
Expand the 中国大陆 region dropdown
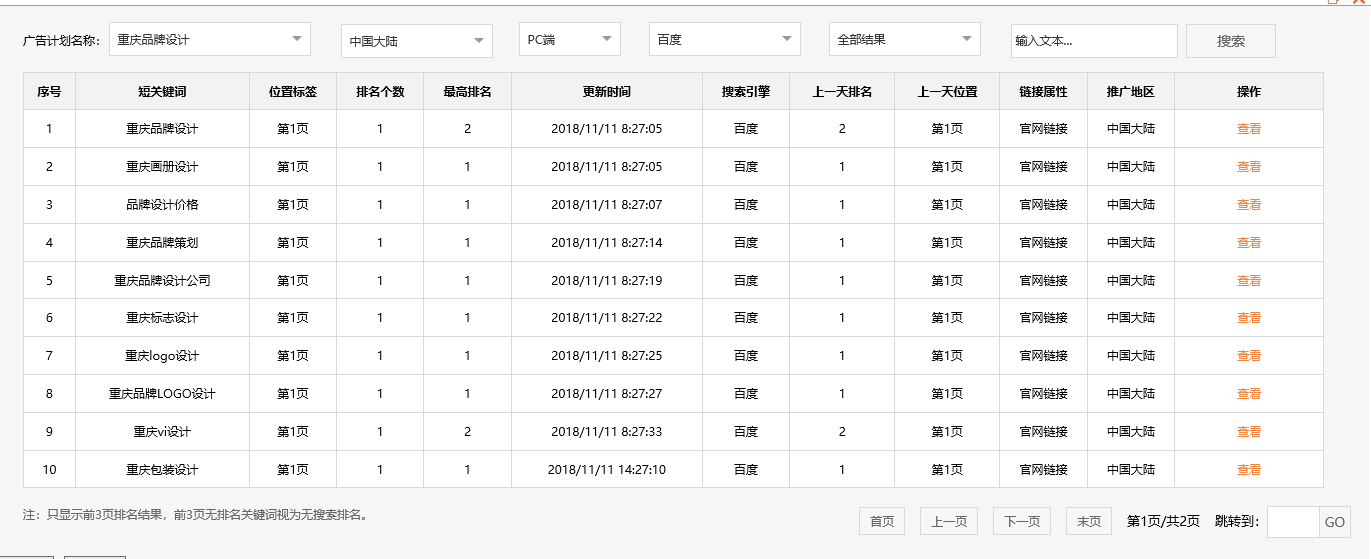pyautogui.click(x=416, y=41)
